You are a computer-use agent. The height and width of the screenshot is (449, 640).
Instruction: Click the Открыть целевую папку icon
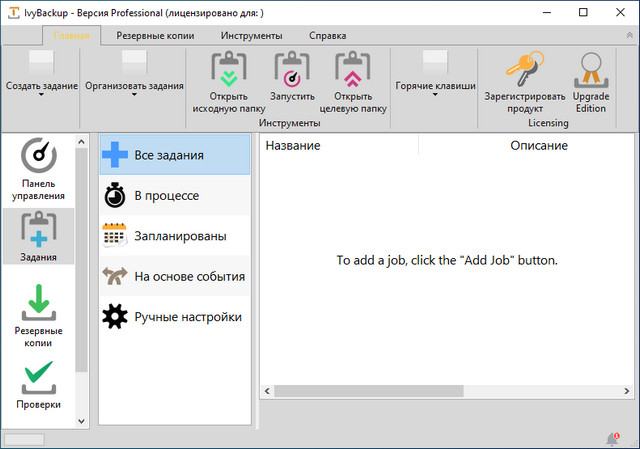click(353, 72)
